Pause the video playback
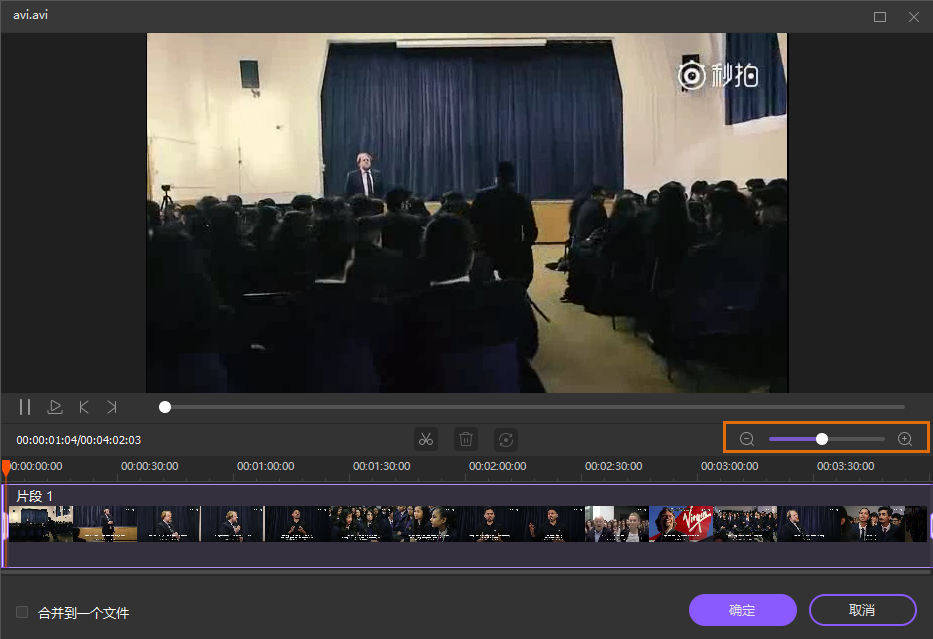This screenshot has height=639, width=933. click(x=25, y=407)
